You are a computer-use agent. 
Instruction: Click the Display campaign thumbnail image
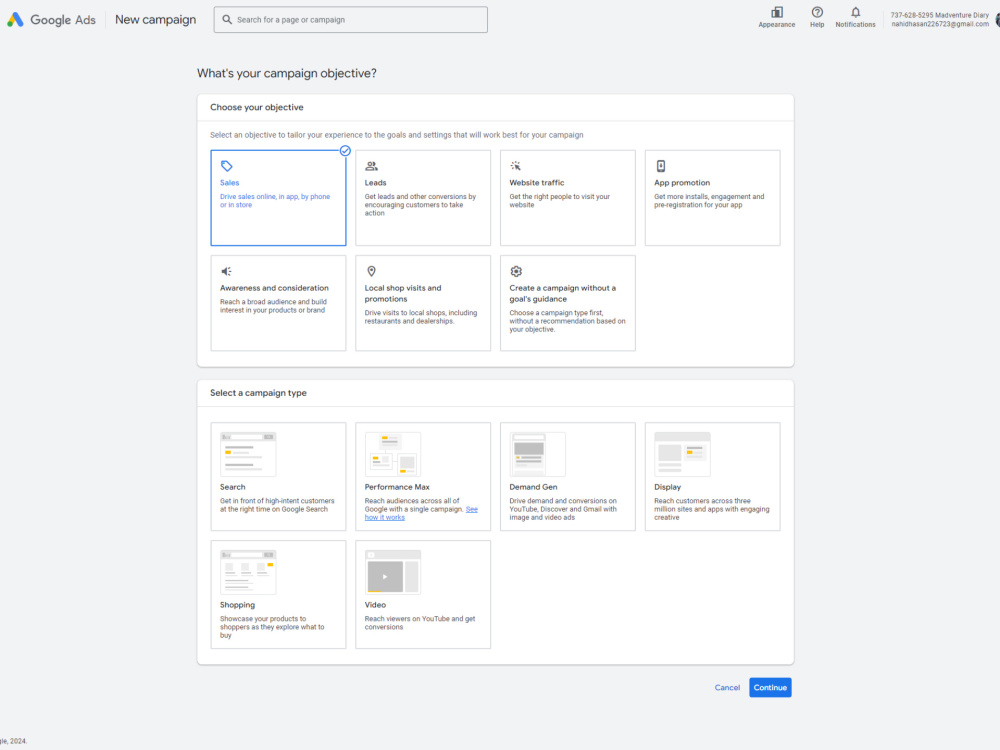(682, 454)
